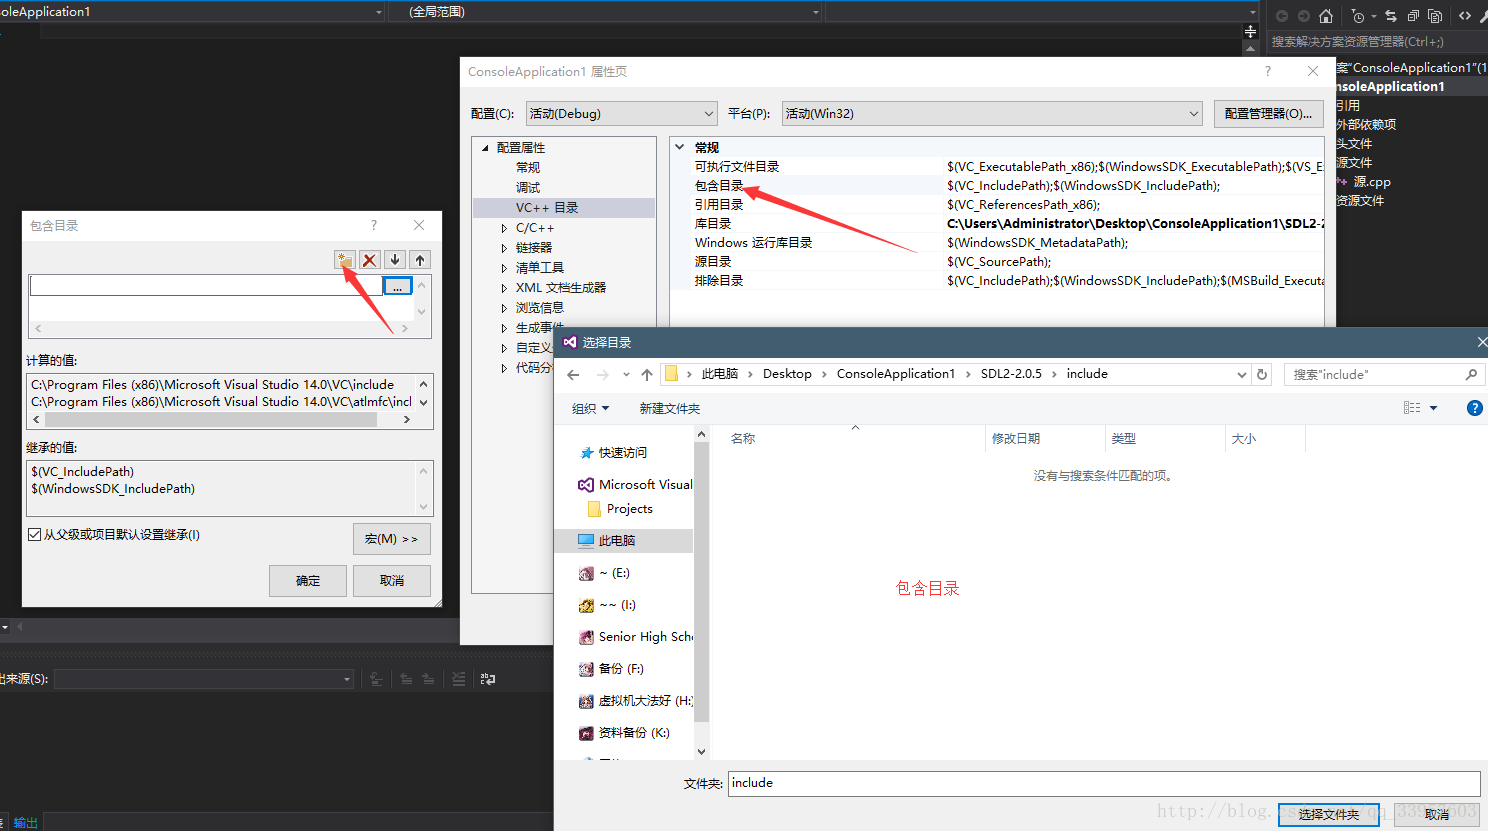The width and height of the screenshot is (1488, 831).
Task: Select the 源目录 property row
Action: pyautogui.click(x=997, y=262)
